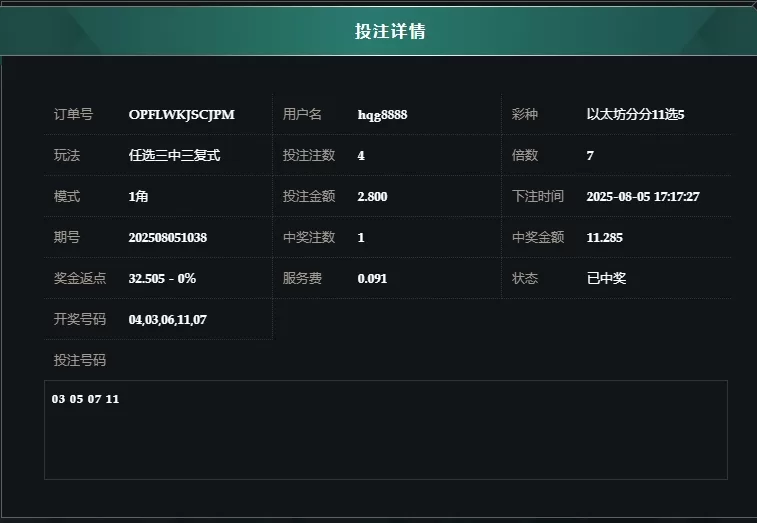This screenshot has width=757, height=523.
Task: Click the 投注详情 dialog title
Action: point(390,31)
